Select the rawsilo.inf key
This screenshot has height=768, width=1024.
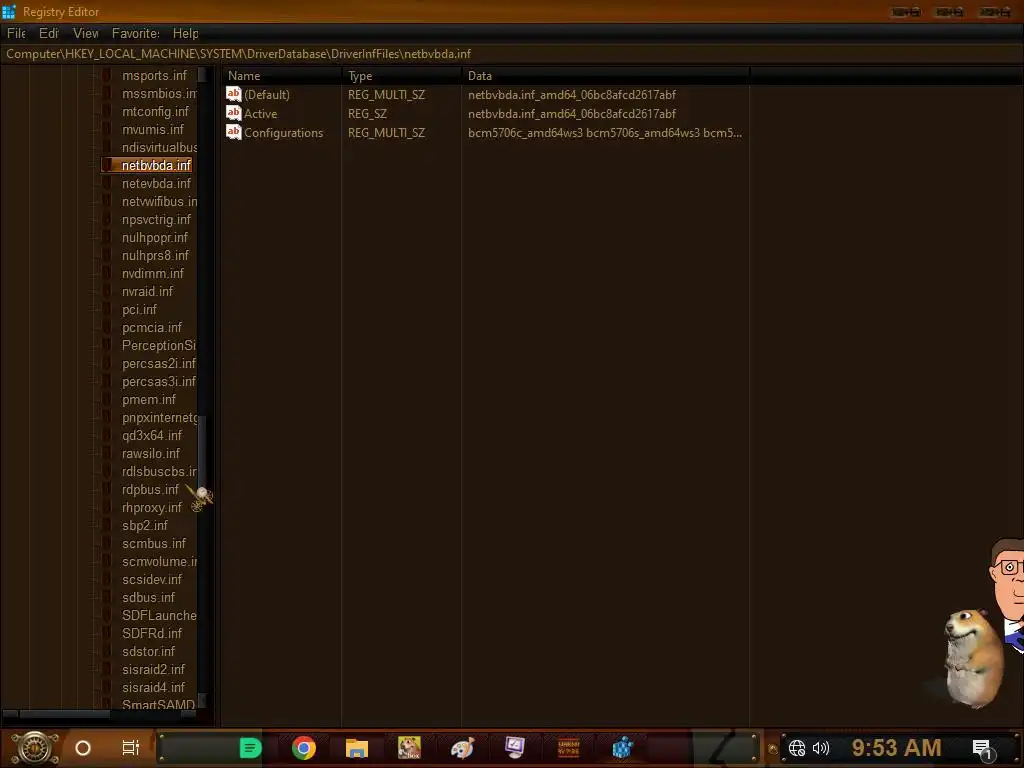point(151,453)
